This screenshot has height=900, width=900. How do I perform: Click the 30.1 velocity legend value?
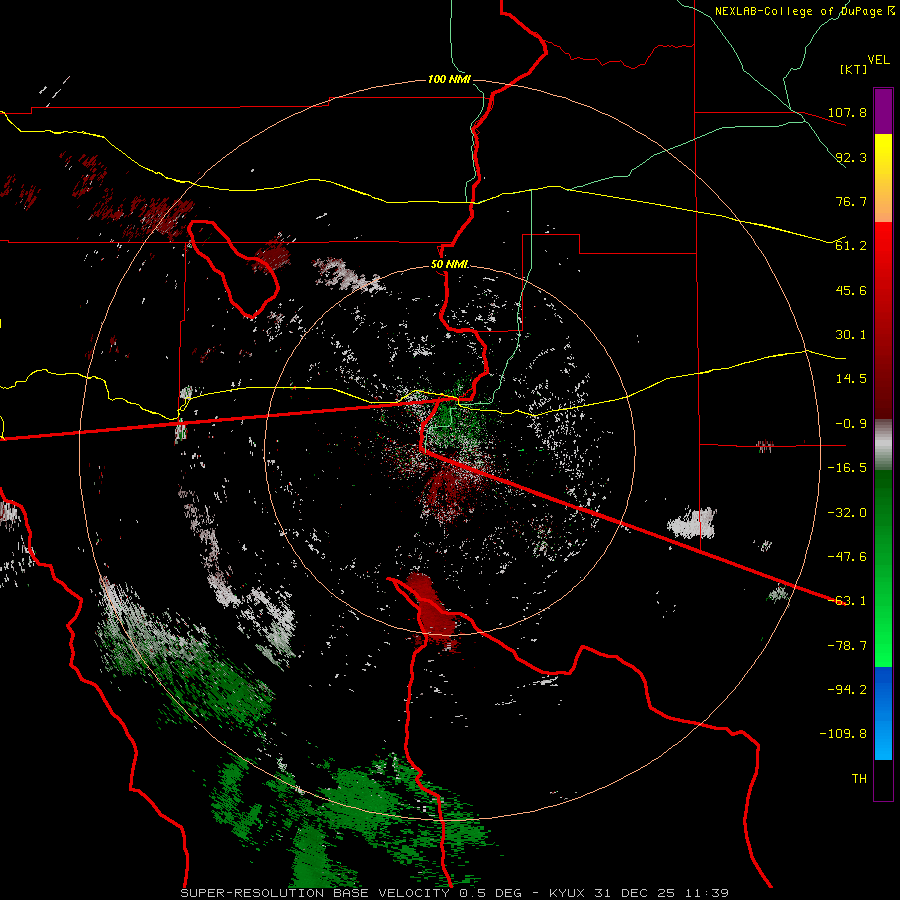tap(851, 335)
